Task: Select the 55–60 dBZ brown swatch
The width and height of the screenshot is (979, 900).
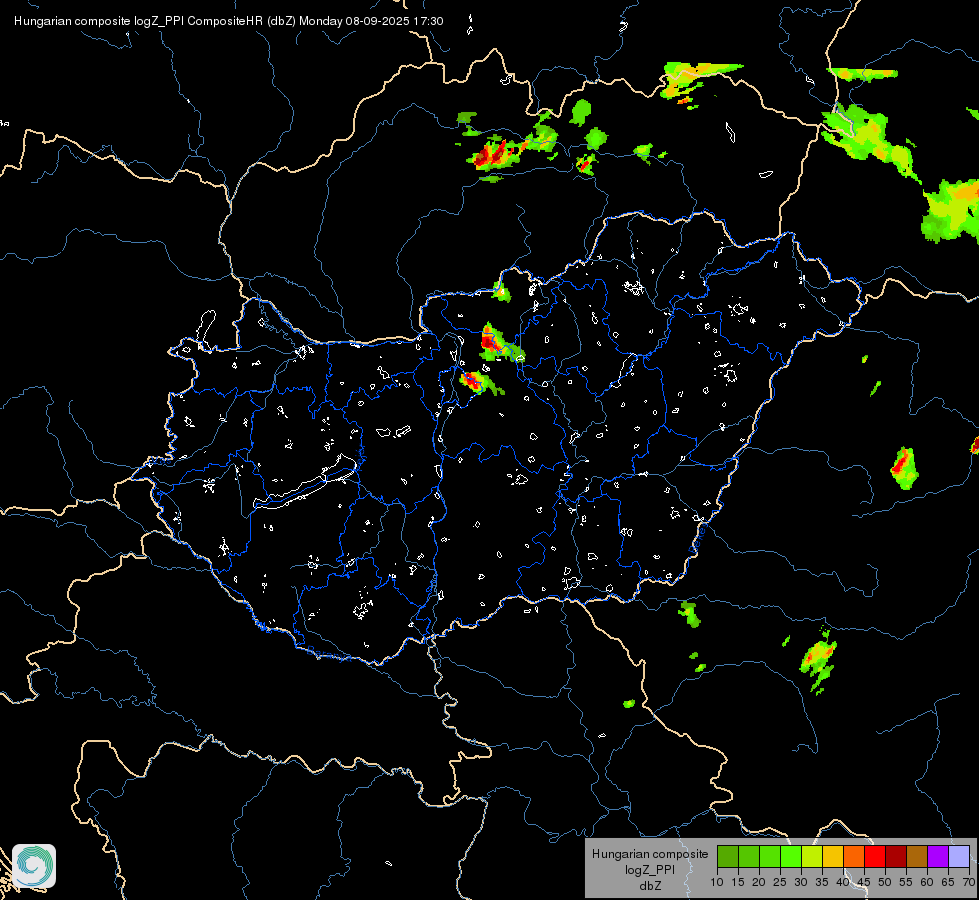Action: click(917, 856)
